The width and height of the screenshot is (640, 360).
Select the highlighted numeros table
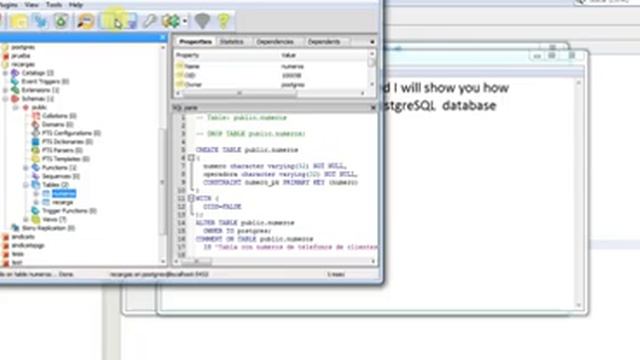pos(64,193)
